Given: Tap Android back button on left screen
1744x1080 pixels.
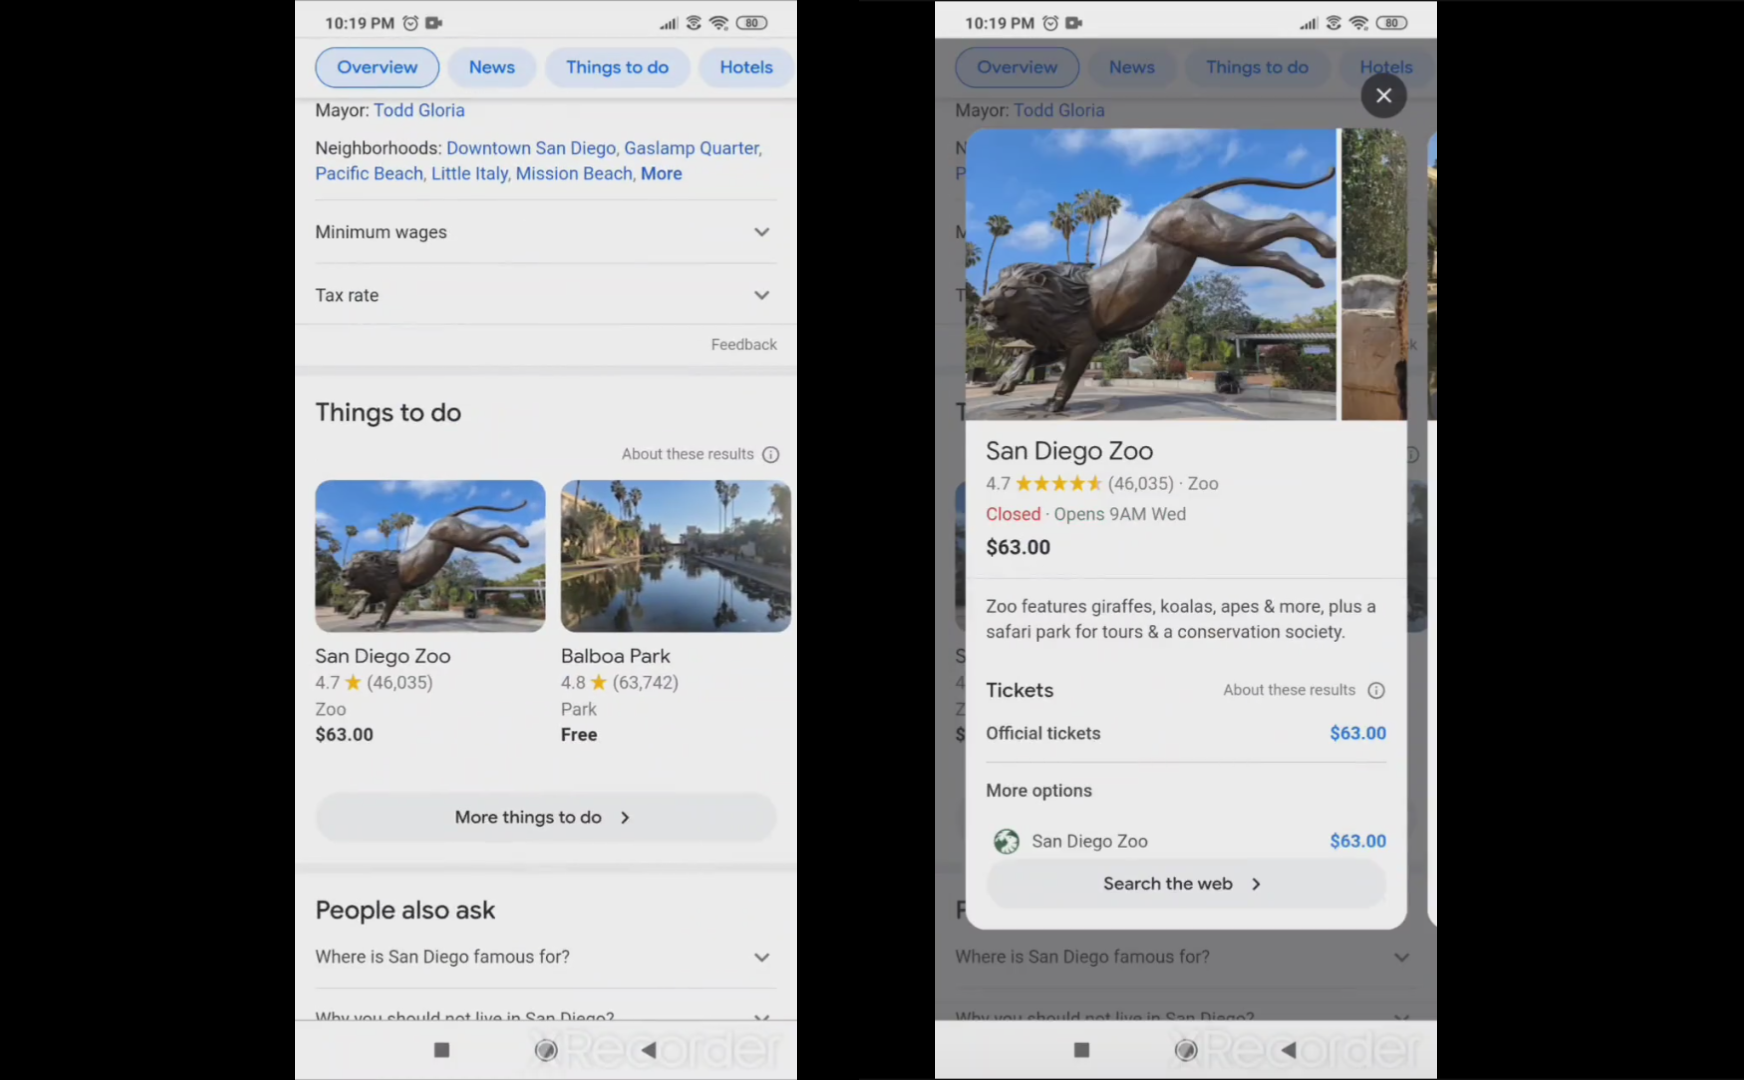Looking at the screenshot, I should tap(648, 1050).
